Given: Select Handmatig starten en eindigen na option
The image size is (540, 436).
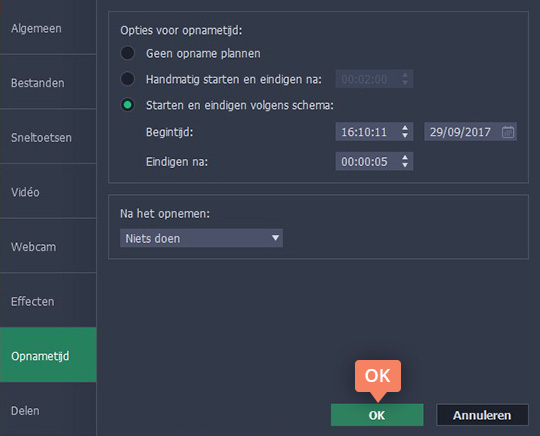Looking at the screenshot, I should click(x=127, y=79).
